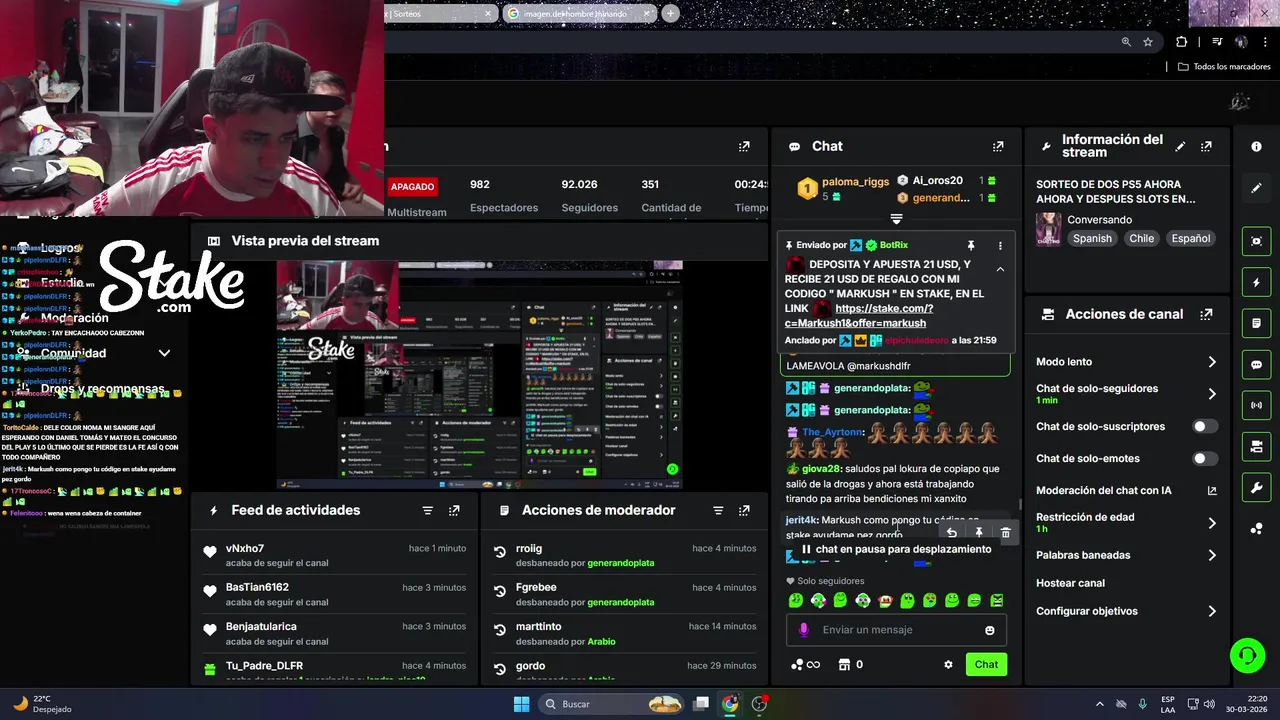The width and height of the screenshot is (1280, 720).
Task: Toggle the chat bubble icon in the right sidebar
Action: [1257, 364]
